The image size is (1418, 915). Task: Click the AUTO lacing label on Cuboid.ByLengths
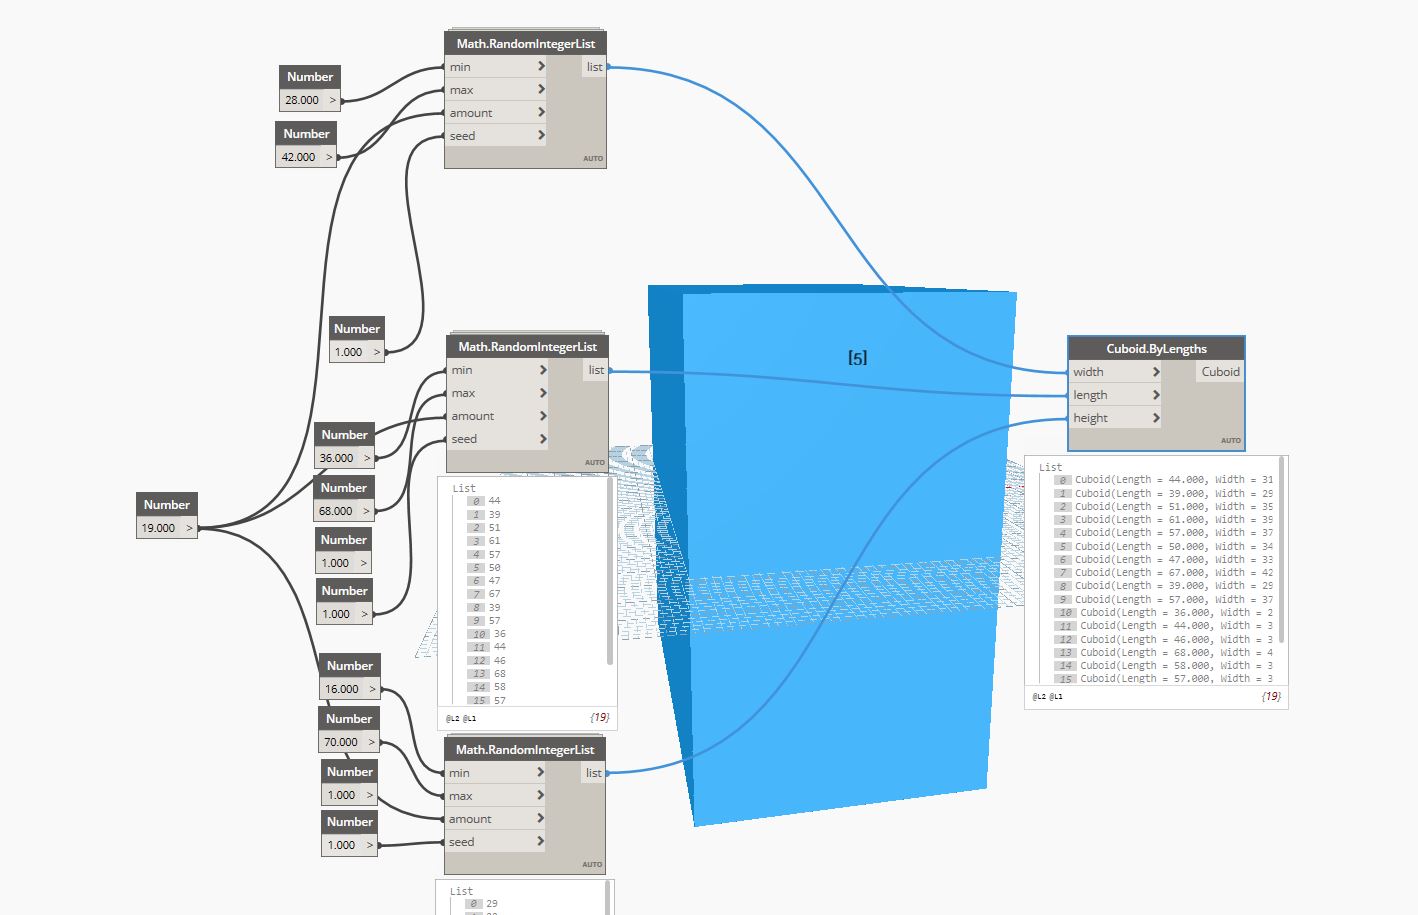(1230, 441)
